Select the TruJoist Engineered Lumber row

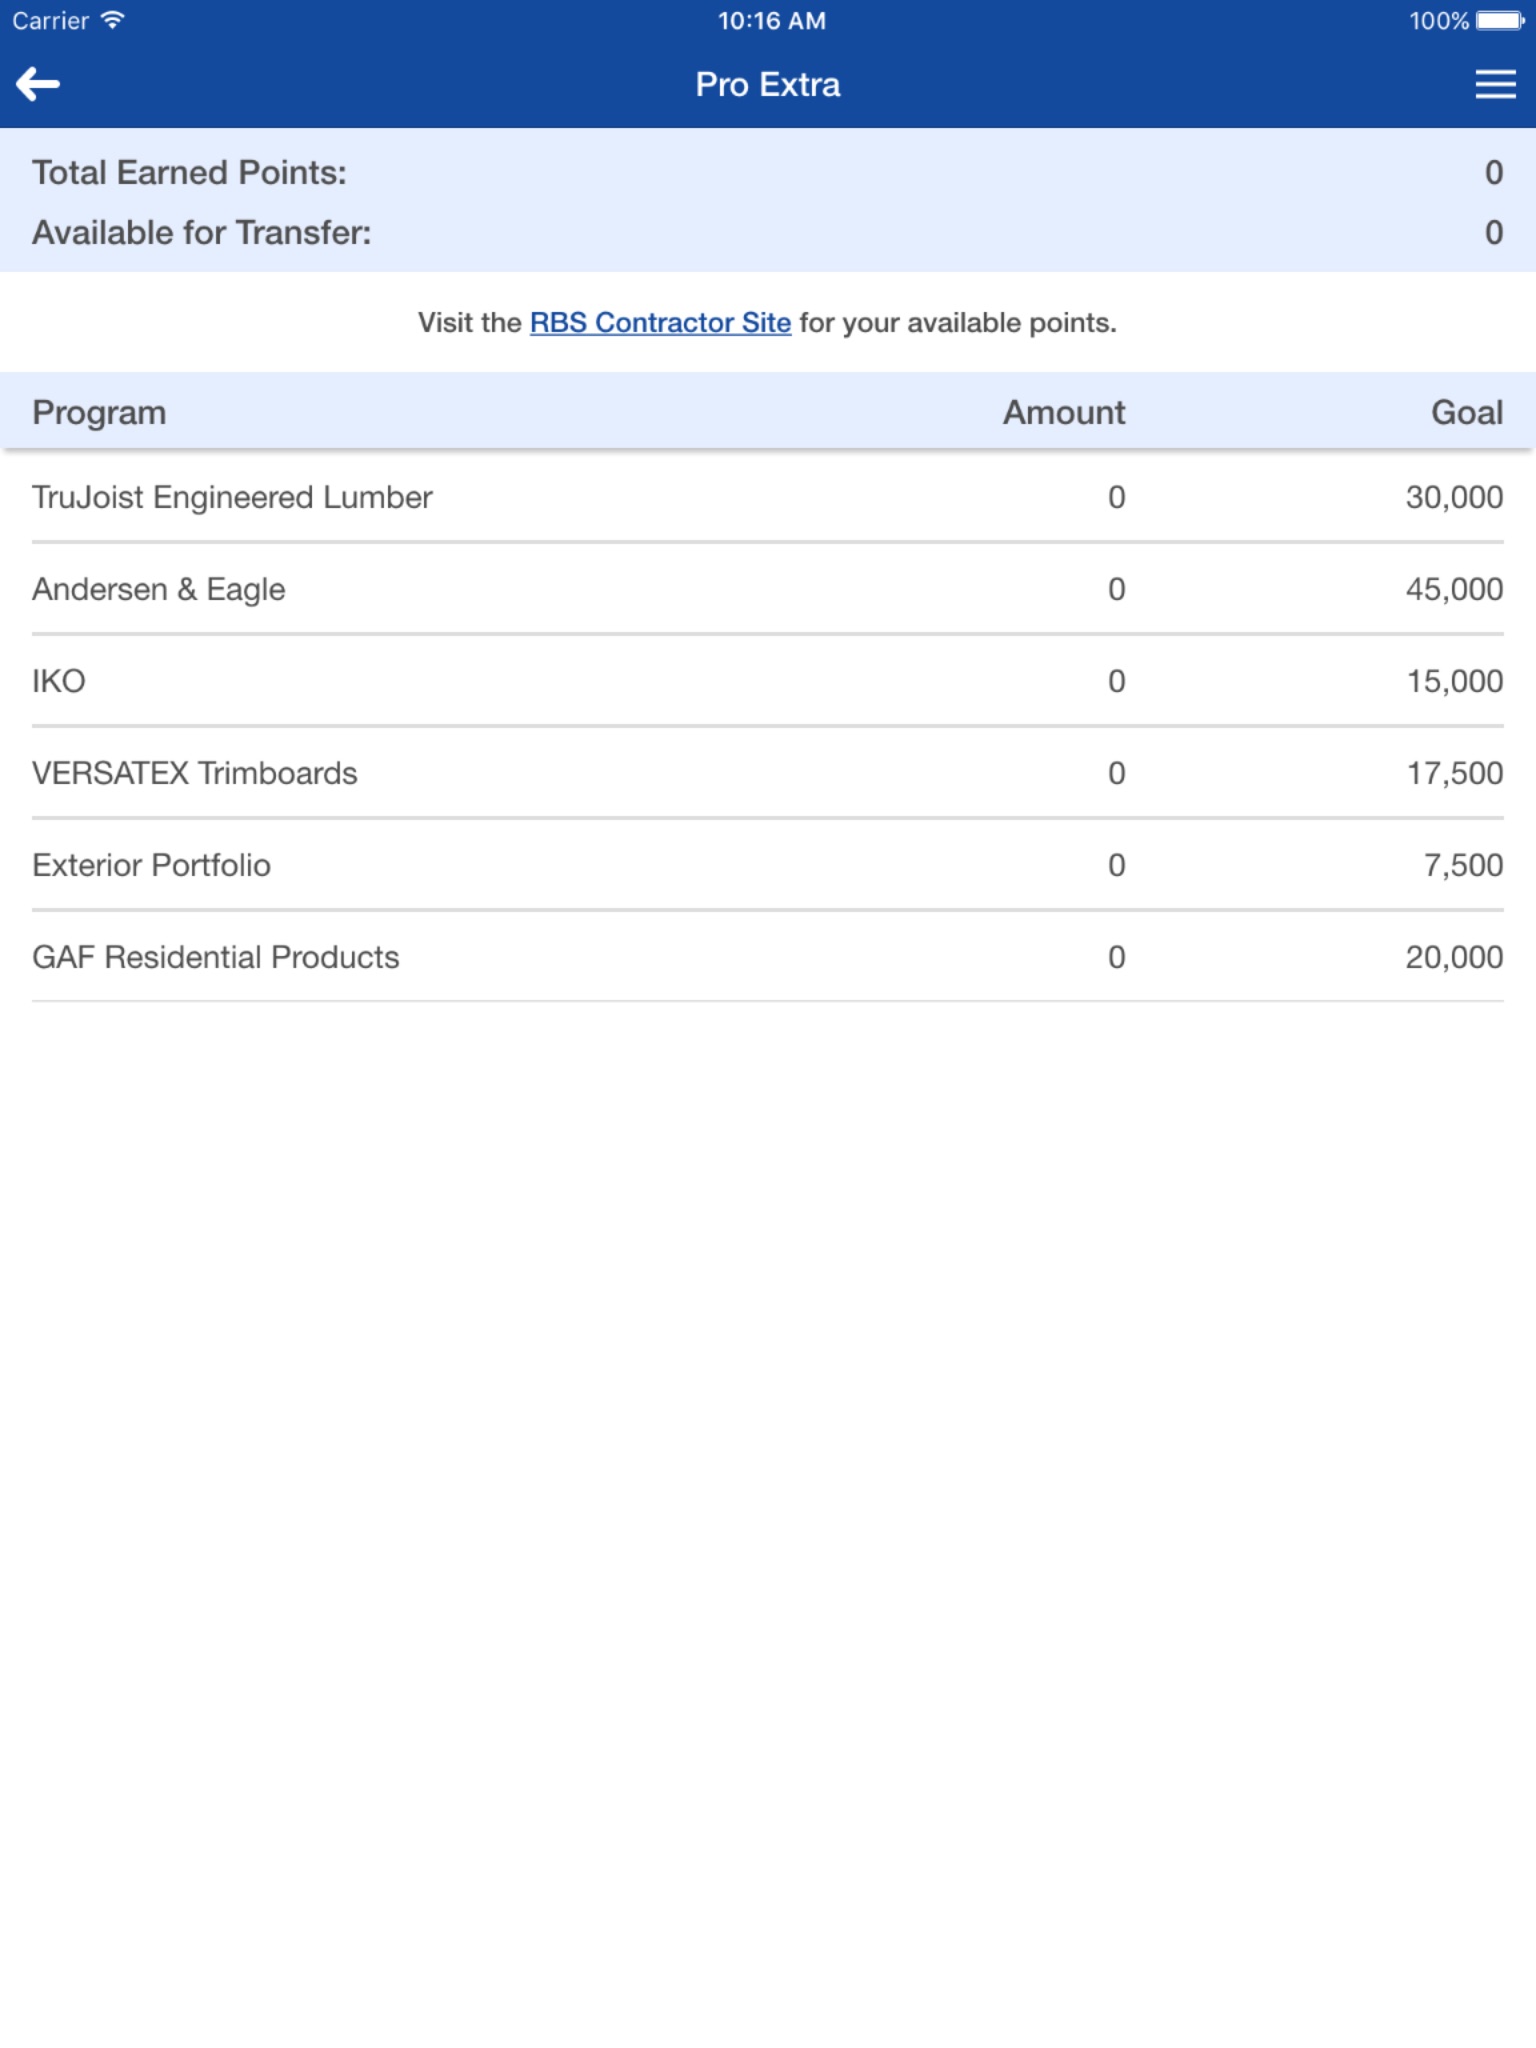pos(232,498)
